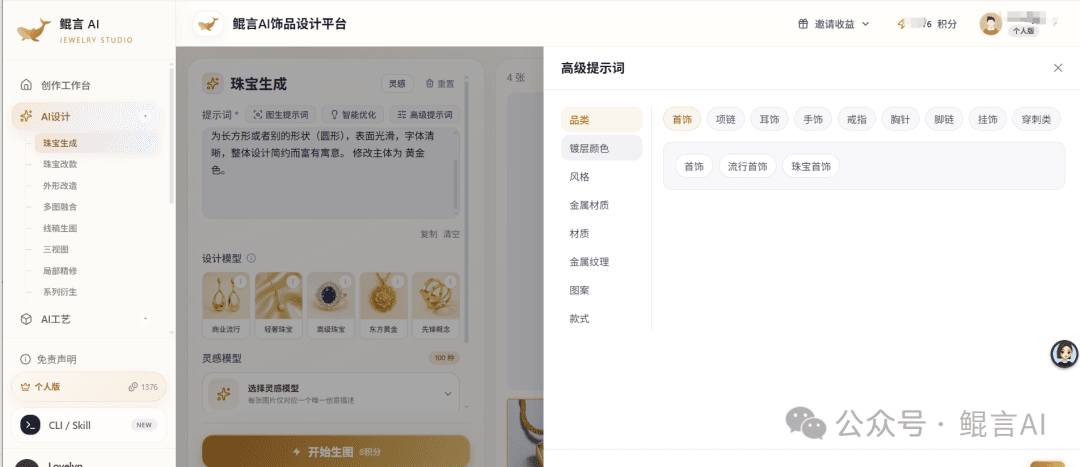Switch to the 款式 category tab

(601, 318)
